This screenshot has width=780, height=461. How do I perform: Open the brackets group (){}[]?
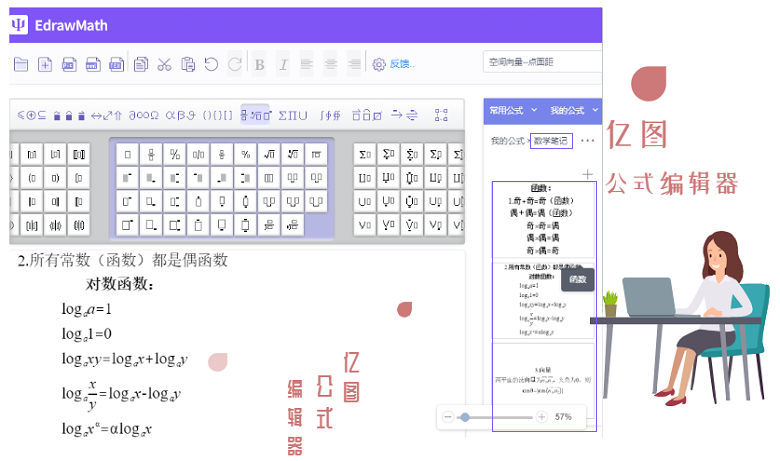tap(217, 115)
